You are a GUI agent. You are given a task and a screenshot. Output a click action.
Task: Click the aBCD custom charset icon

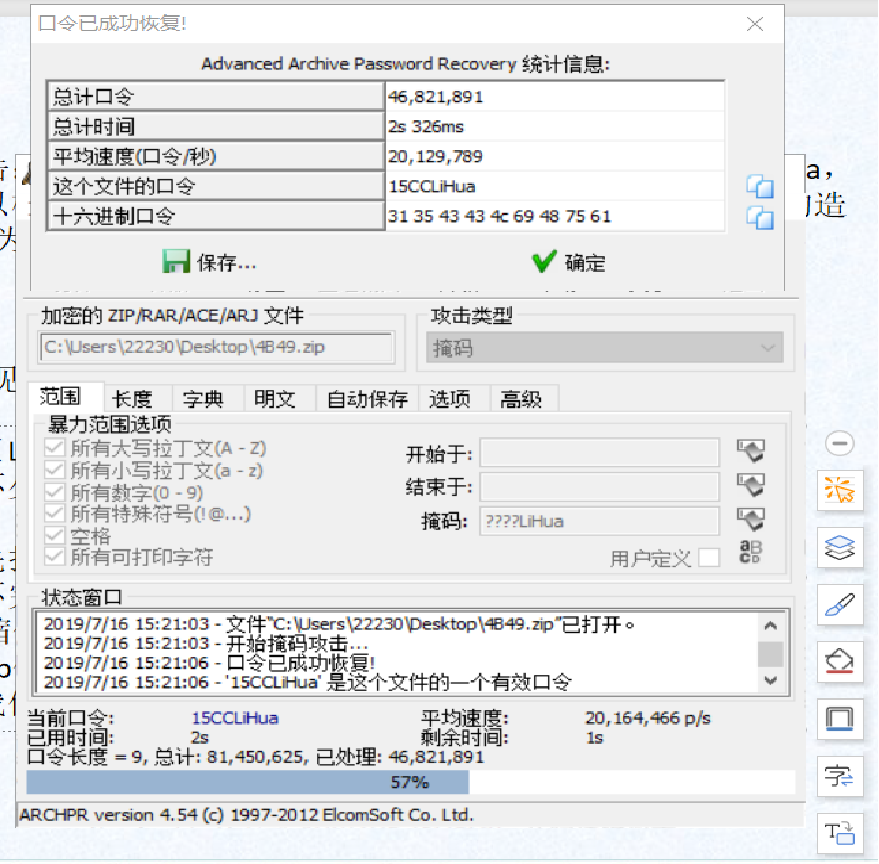751,552
